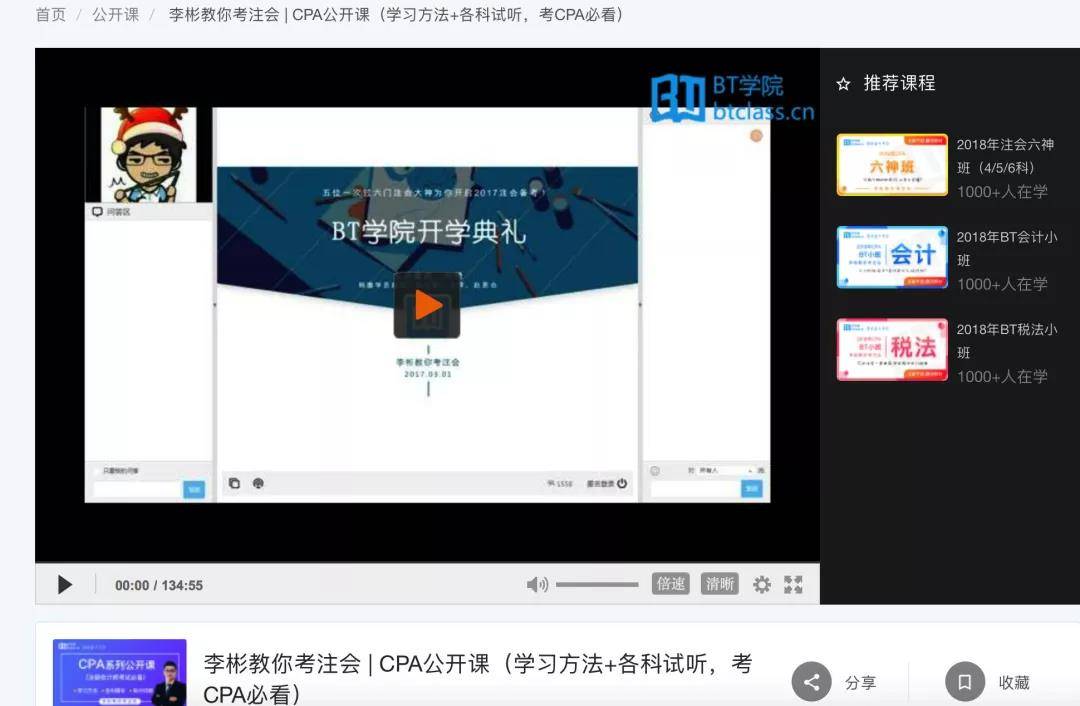Open player settings gear icon
Image resolution: width=1080 pixels, height=706 pixels.
pos(762,585)
